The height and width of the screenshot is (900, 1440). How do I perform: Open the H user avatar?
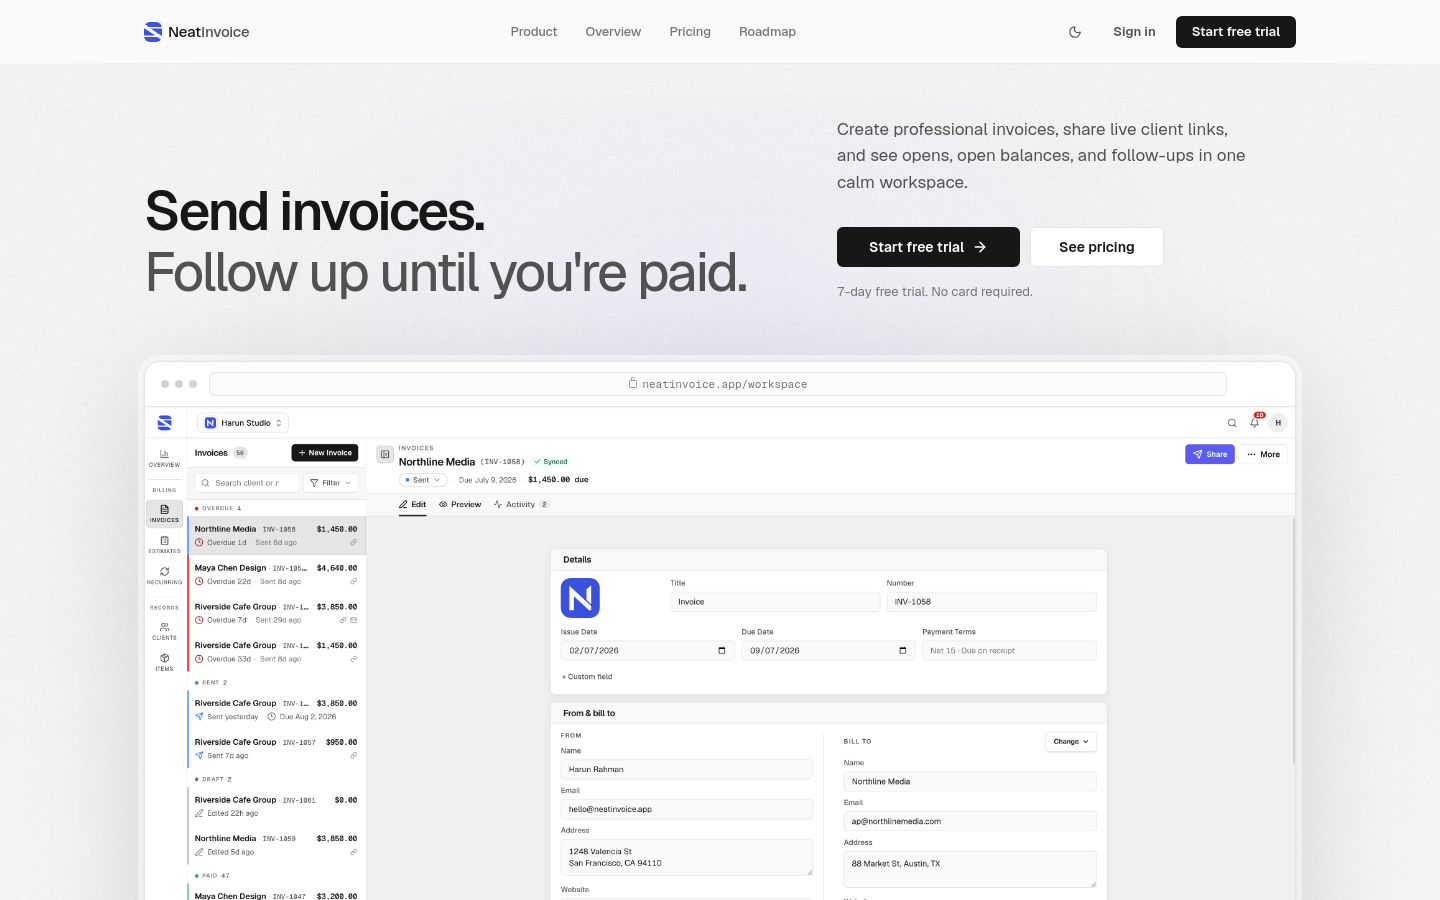coord(1278,423)
